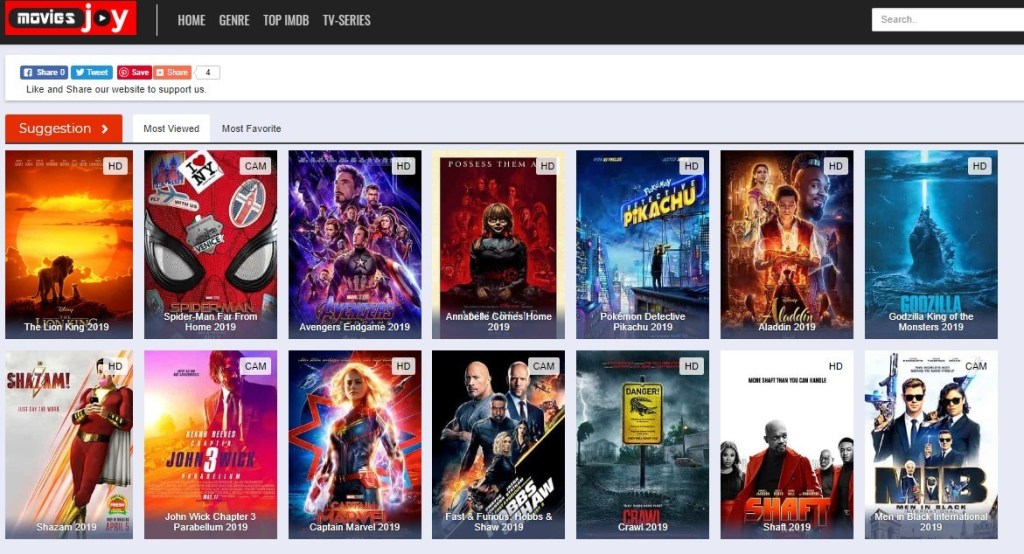Click the orange Share button
The width and height of the screenshot is (1024, 554).
coord(172,72)
